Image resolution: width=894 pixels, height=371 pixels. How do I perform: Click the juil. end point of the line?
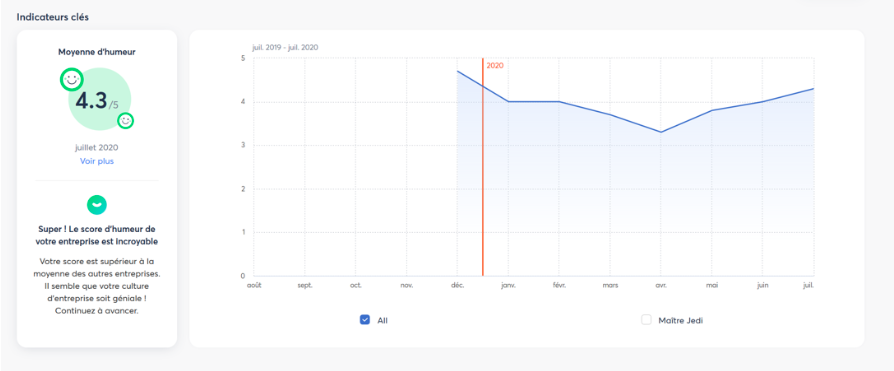814,88
